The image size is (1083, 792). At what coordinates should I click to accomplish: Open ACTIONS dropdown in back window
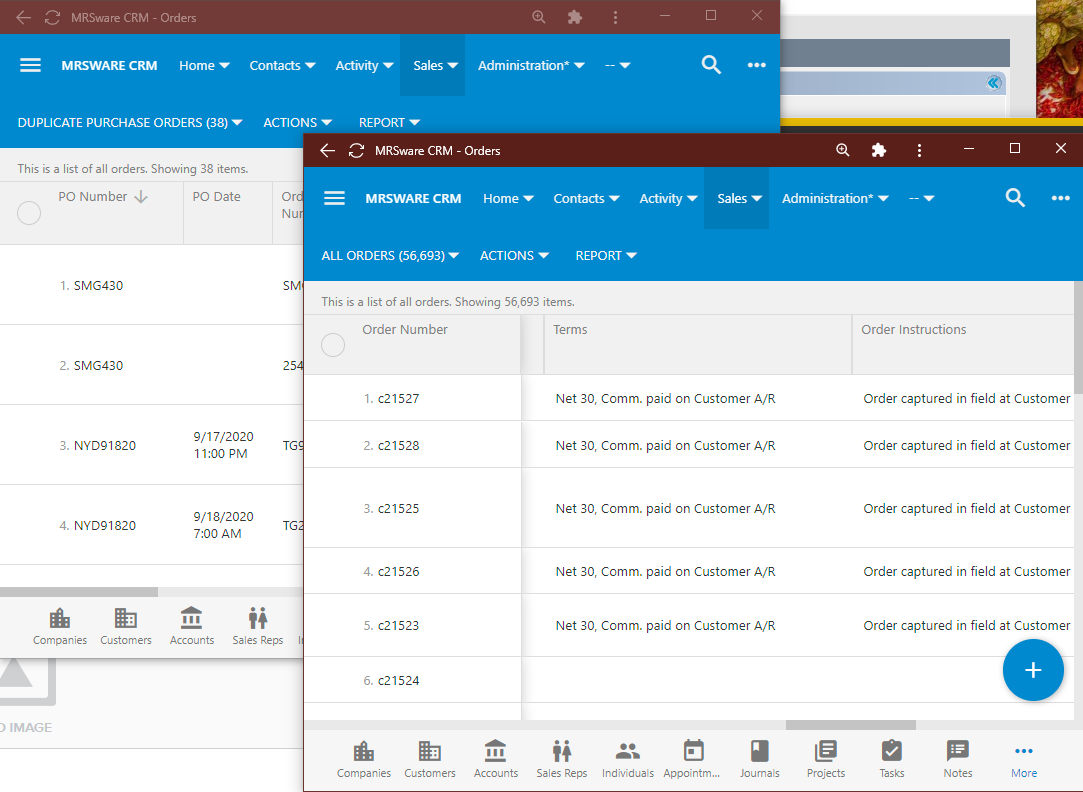point(298,122)
